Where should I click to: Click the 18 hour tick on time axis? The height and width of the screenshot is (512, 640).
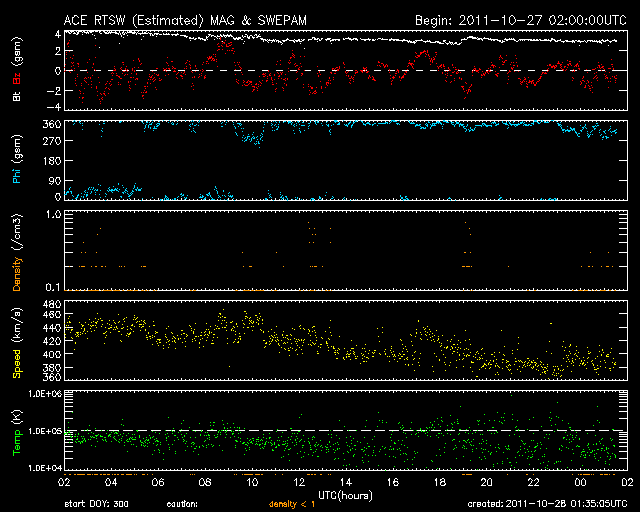pos(439,482)
